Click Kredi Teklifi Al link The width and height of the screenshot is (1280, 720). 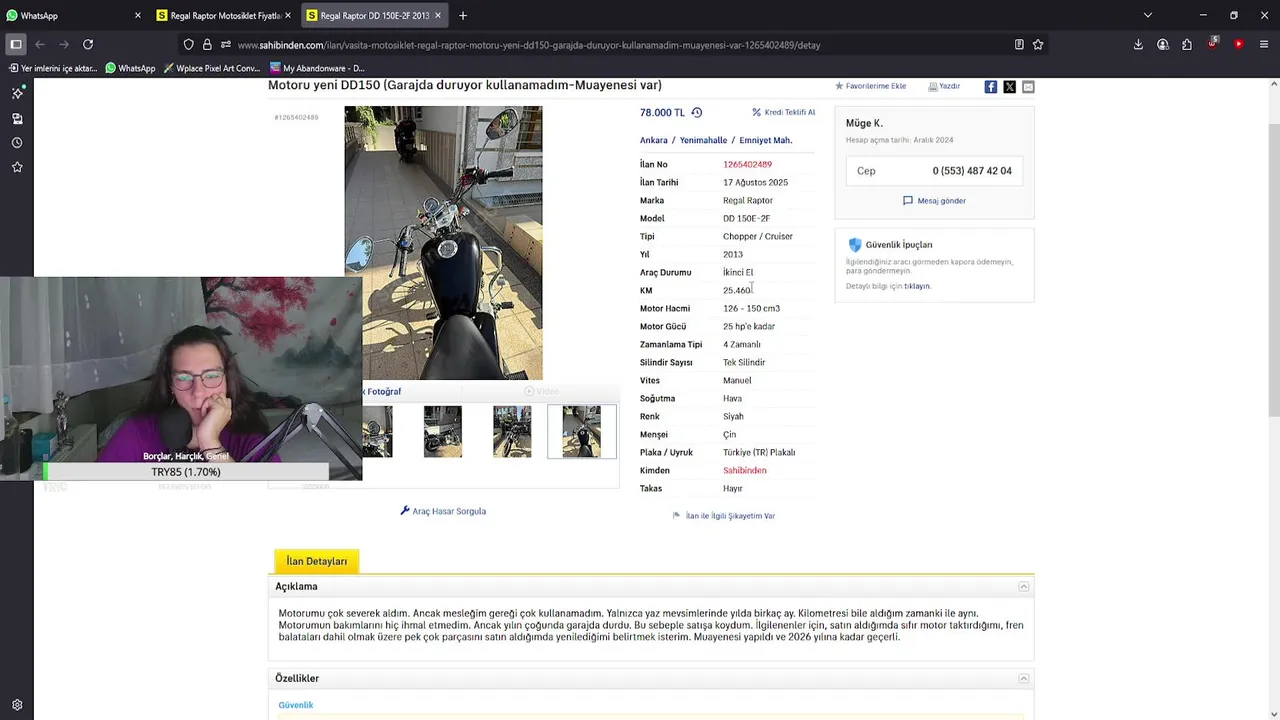point(783,113)
